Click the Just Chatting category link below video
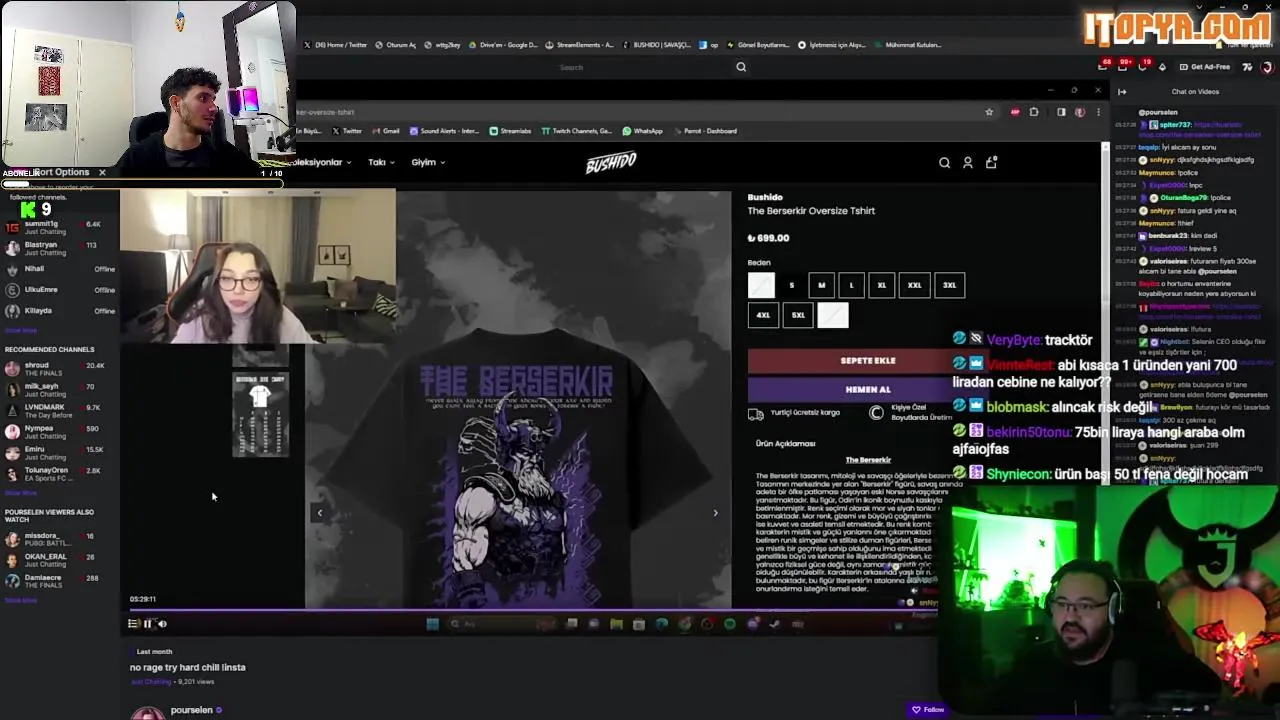 [150, 682]
